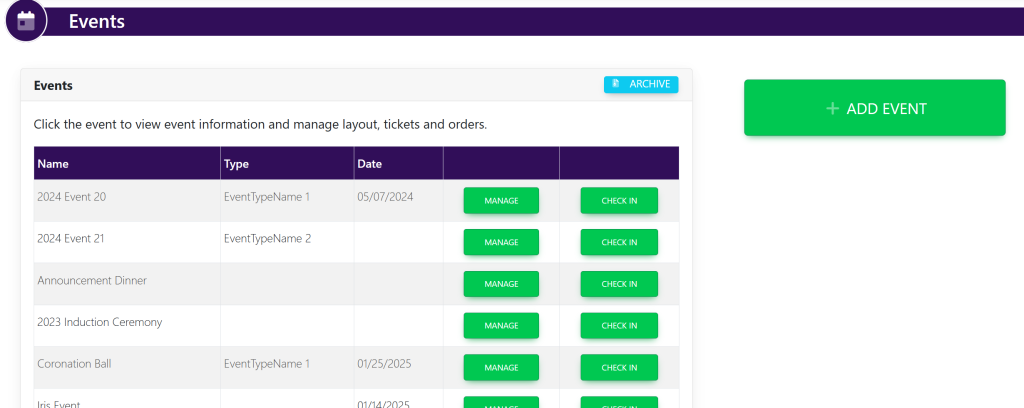This screenshot has height=408, width=1024.
Task: Click the Type column header
Action: pyautogui.click(x=236, y=164)
